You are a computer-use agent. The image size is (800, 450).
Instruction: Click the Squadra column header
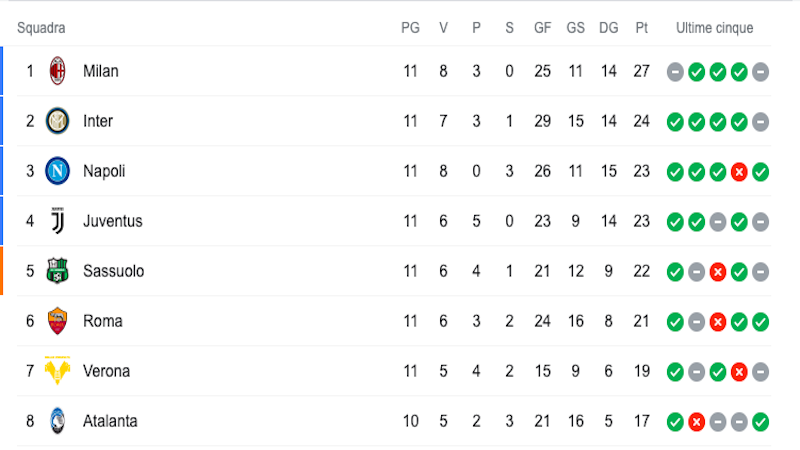pos(41,28)
